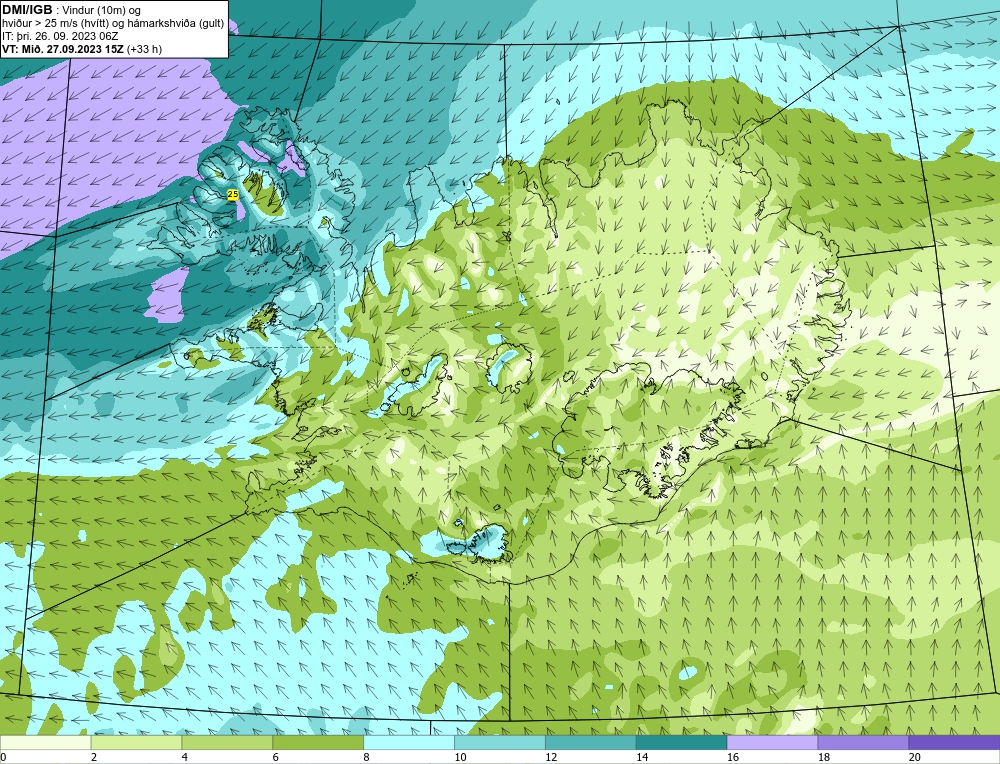The image size is (1000, 764).
Task: Click the yellow 25 gust marker
Action: click(233, 194)
